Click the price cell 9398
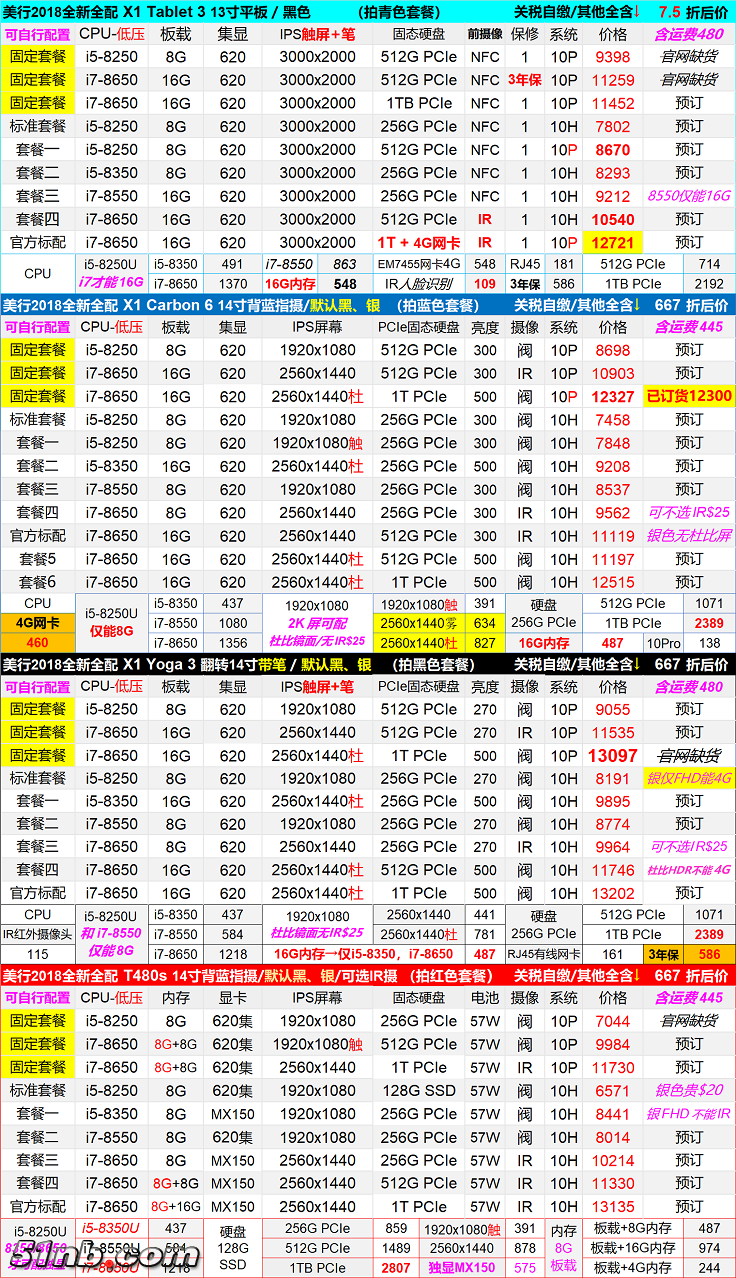Image resolution: width=736 pixels, height=1278 pixels. [x=613, y=57]
